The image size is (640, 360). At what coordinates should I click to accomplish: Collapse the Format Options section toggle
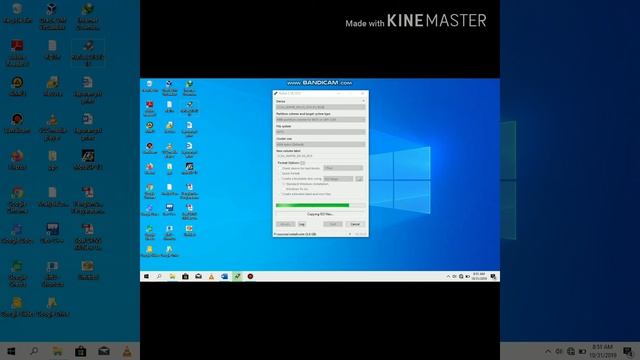(302, 163)
